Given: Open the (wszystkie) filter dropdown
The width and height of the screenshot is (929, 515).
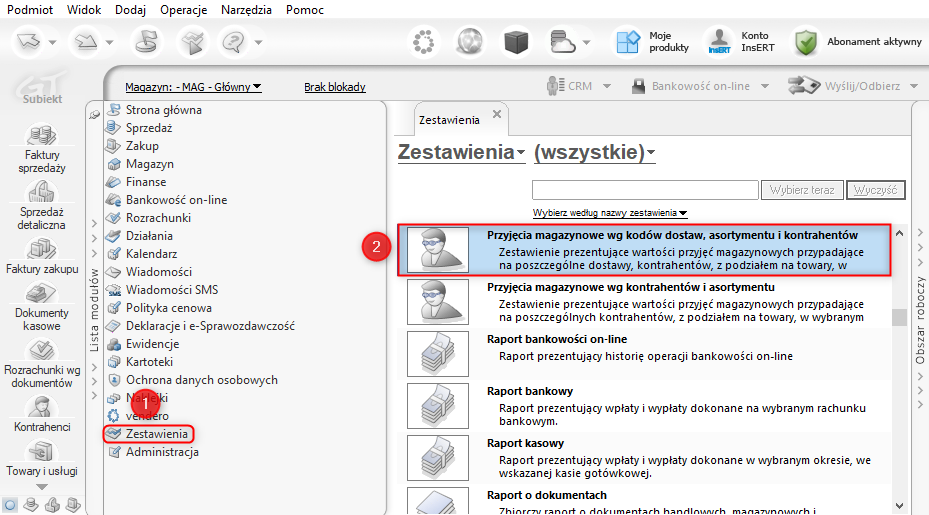Looking at the screenshot, I should 594,152.
